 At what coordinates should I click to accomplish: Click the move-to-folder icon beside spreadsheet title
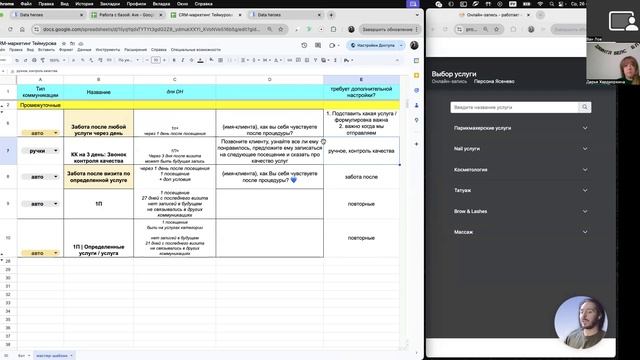point(72,43)
